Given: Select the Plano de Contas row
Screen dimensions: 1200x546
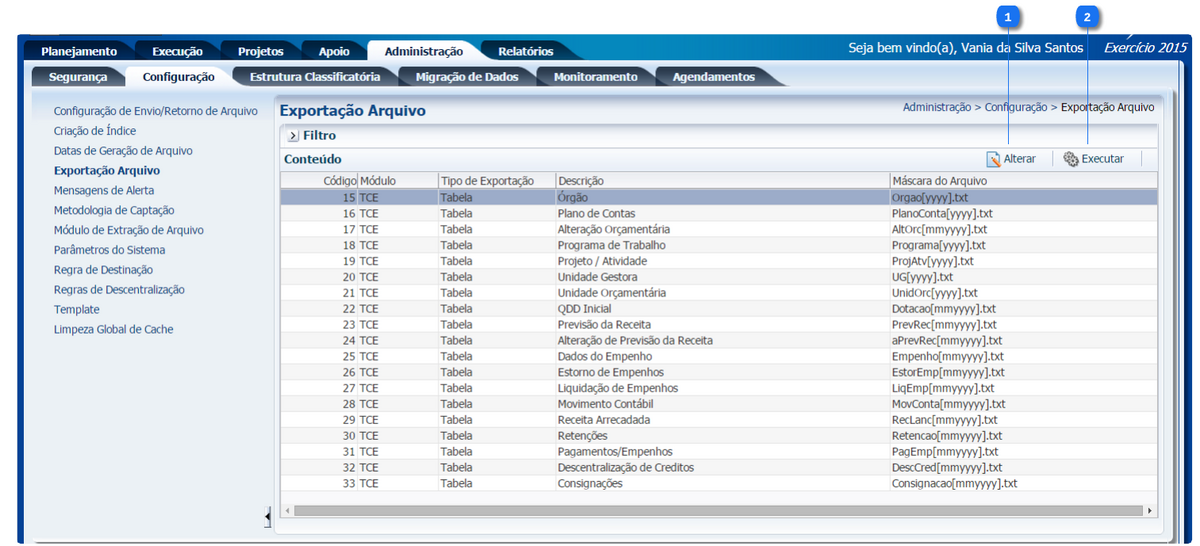Looking at the screenshot, I should [x=596, y=213].
